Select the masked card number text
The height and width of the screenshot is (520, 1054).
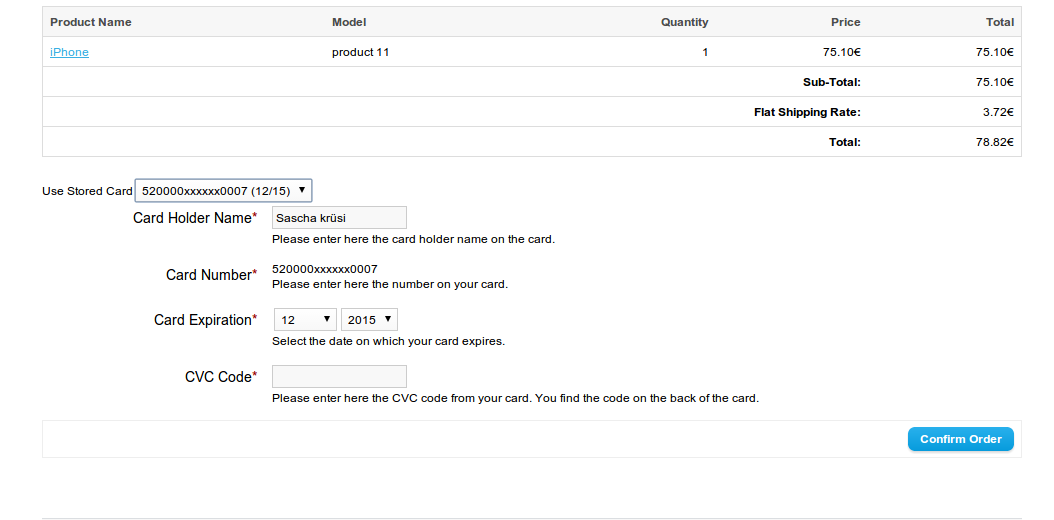pos(324,269)
